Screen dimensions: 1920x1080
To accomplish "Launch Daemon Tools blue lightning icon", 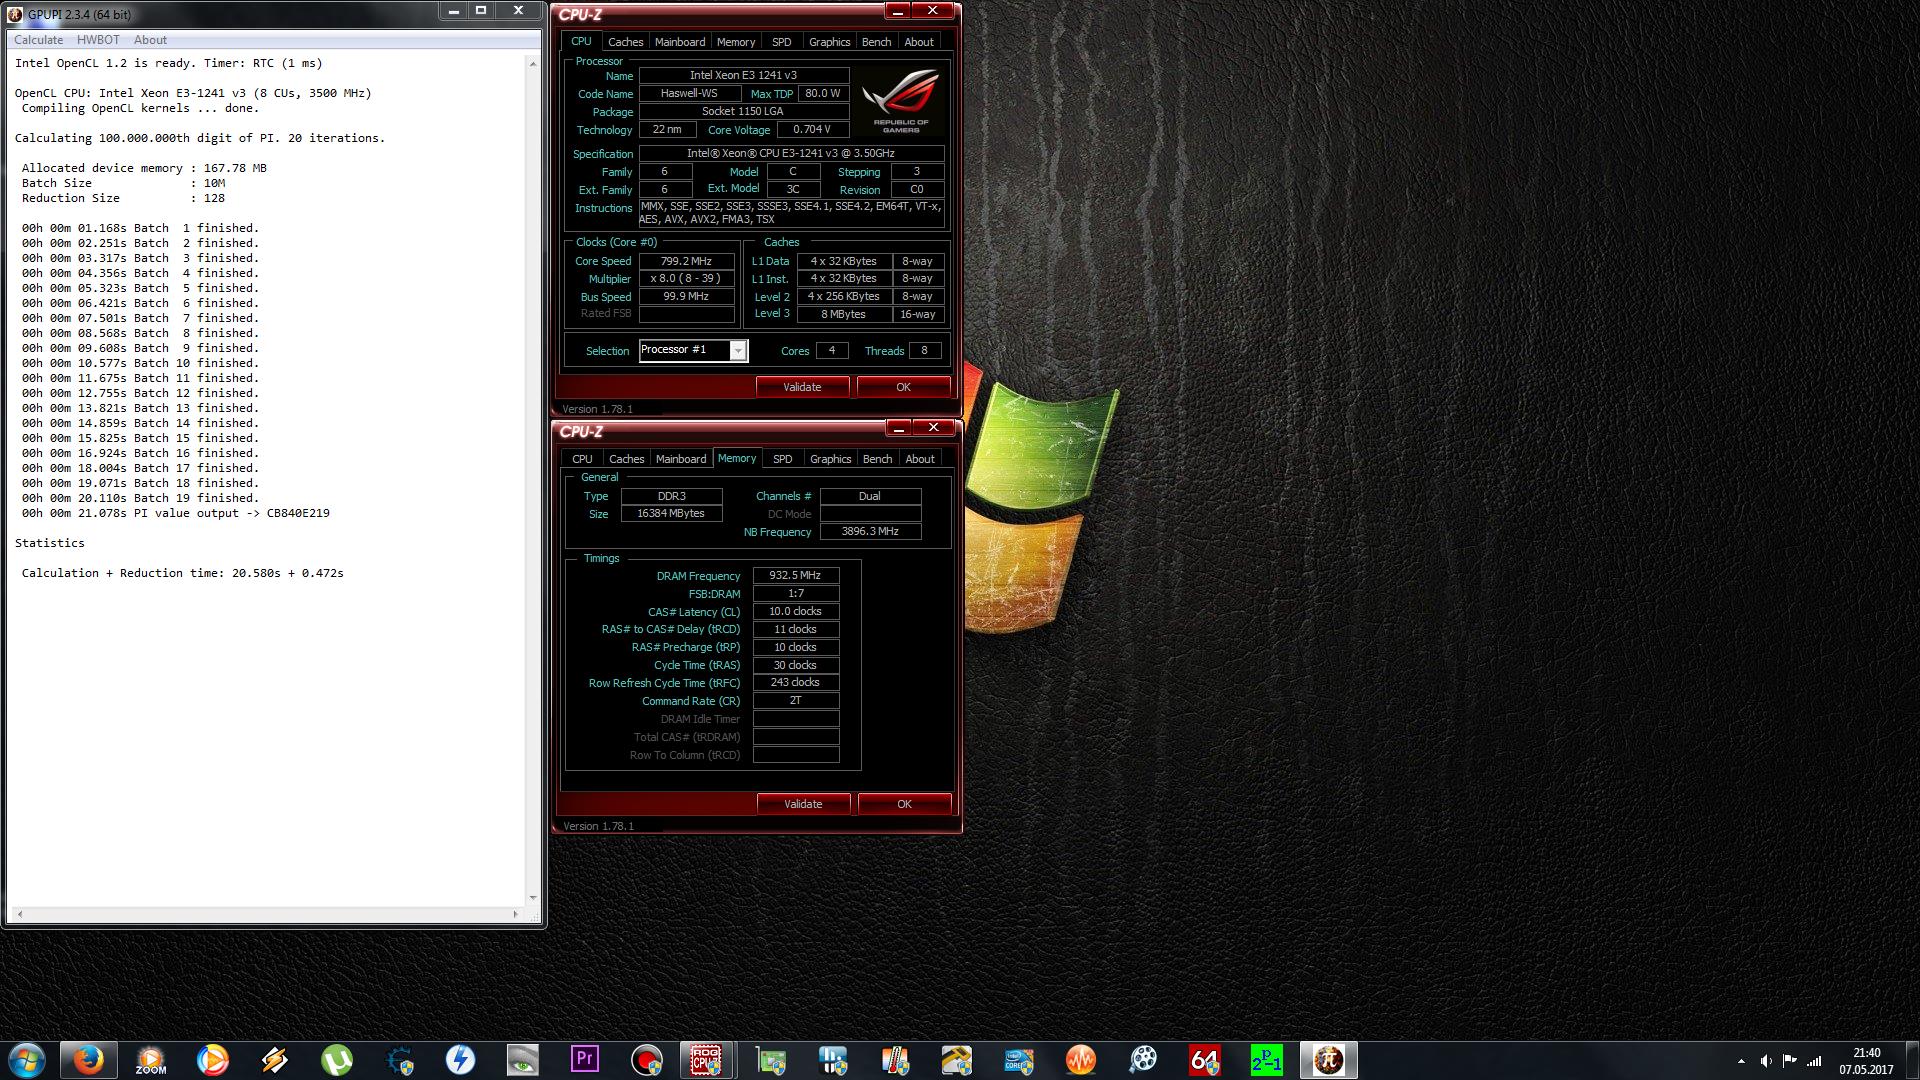I will (x=461, y=1060).
